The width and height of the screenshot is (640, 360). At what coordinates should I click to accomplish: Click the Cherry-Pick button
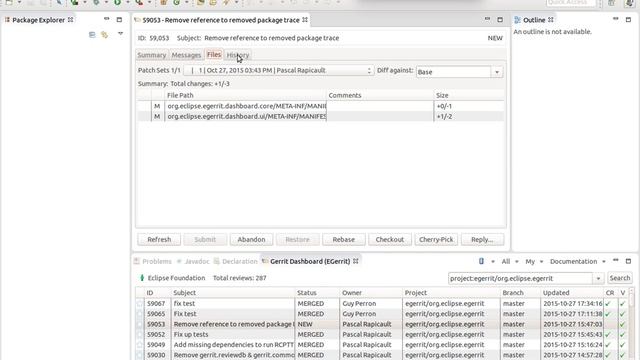(x=436, y=240)
